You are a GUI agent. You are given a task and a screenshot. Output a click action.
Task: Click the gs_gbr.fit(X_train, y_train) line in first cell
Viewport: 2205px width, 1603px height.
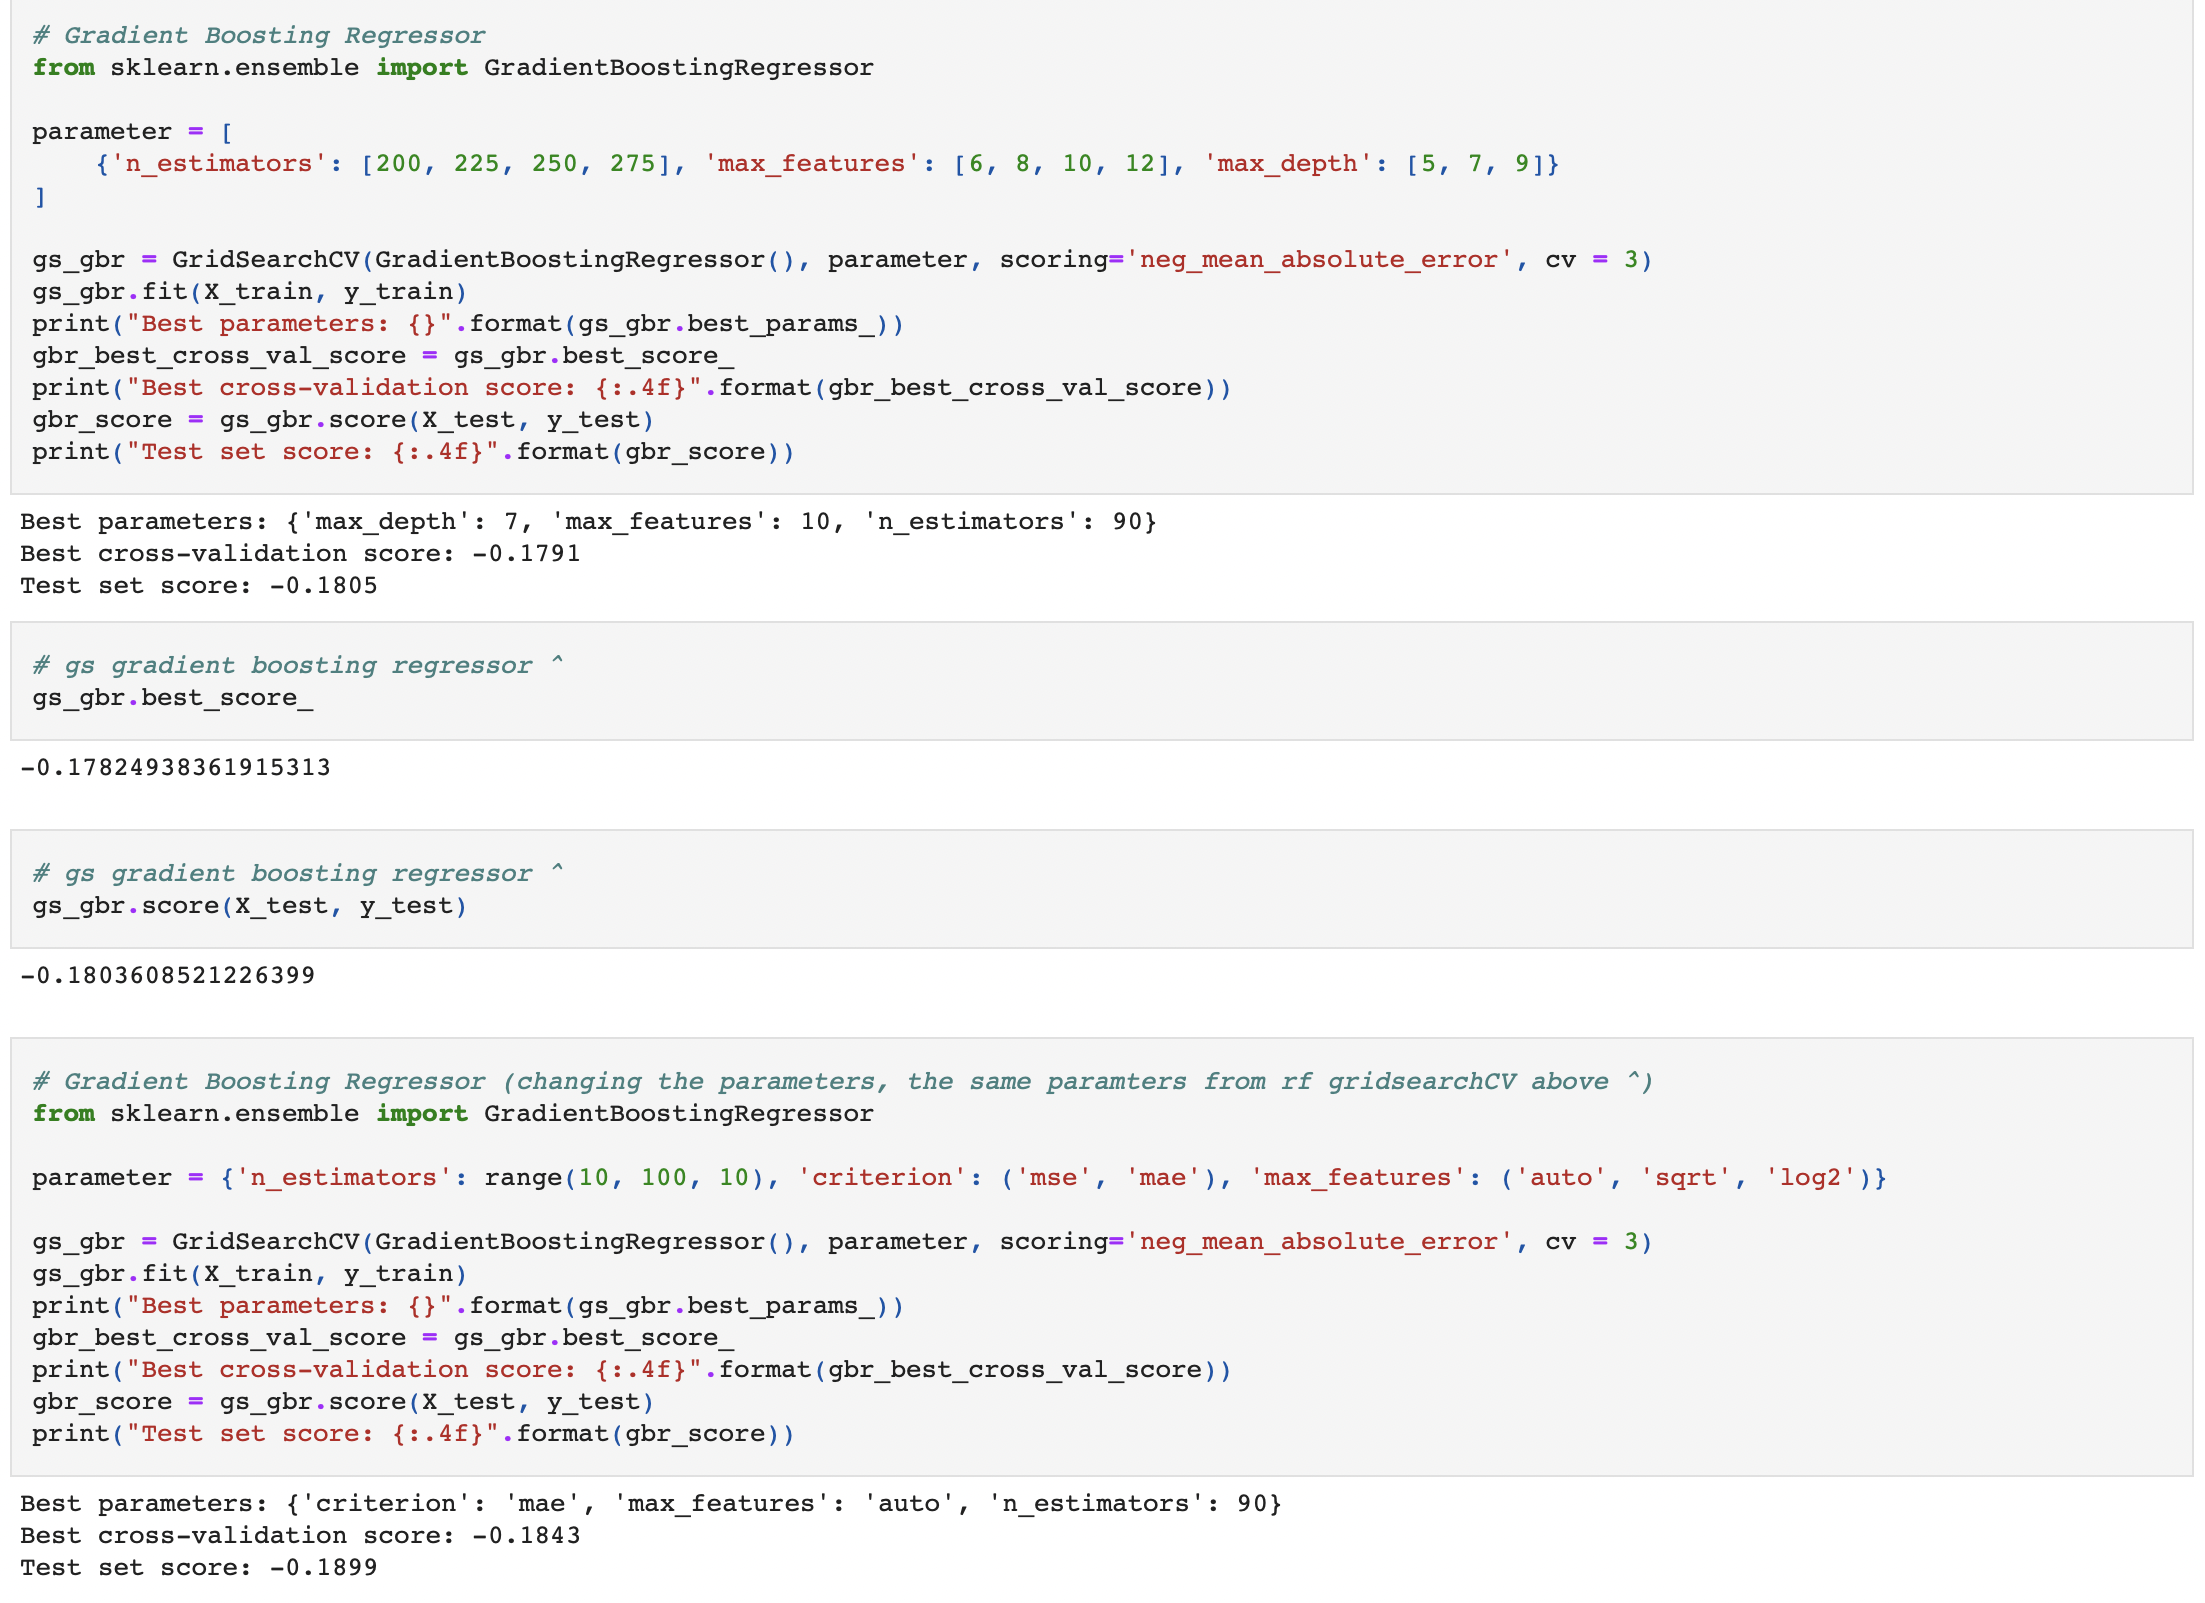(250, 291)
